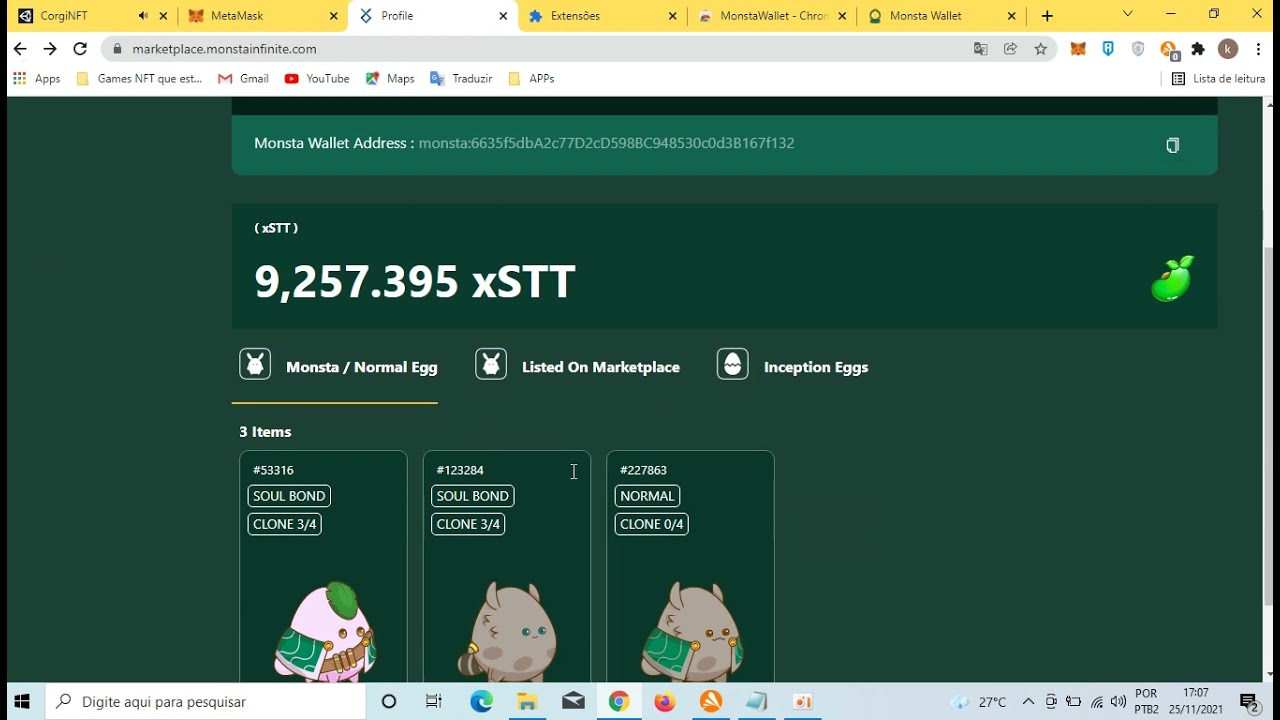The height and width of the screenshot is (720, 1280).
Task: Open Monsta card #227863
Action: 690,567
